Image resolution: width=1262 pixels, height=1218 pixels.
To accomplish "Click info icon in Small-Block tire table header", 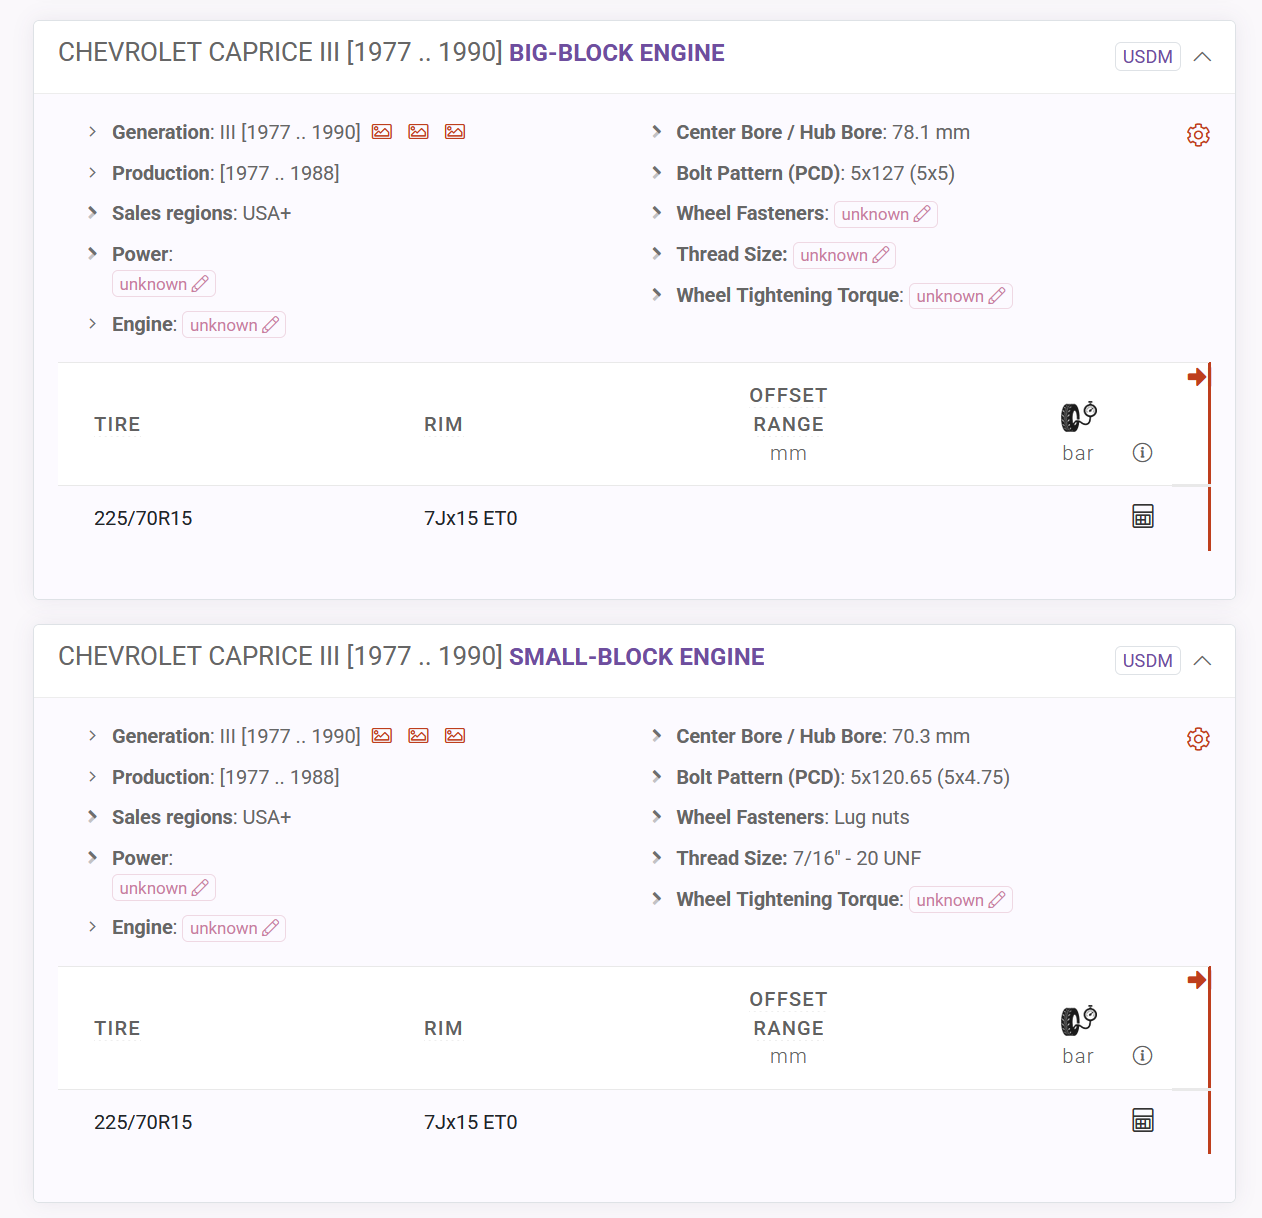I will (x=1142, y=1056).
